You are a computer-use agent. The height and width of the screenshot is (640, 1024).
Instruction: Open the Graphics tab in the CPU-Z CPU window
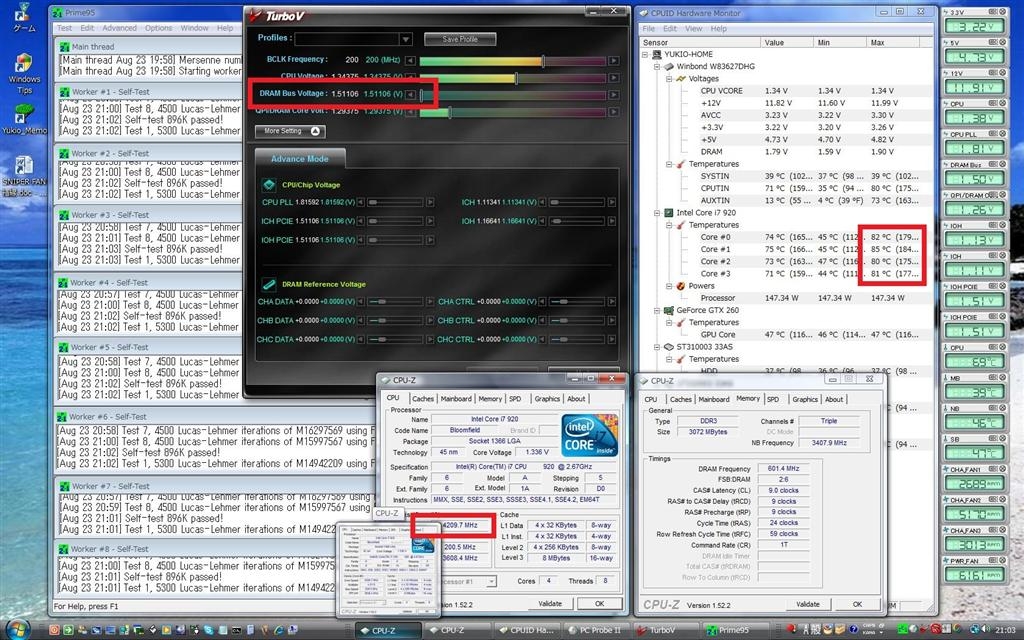(547, 398)
